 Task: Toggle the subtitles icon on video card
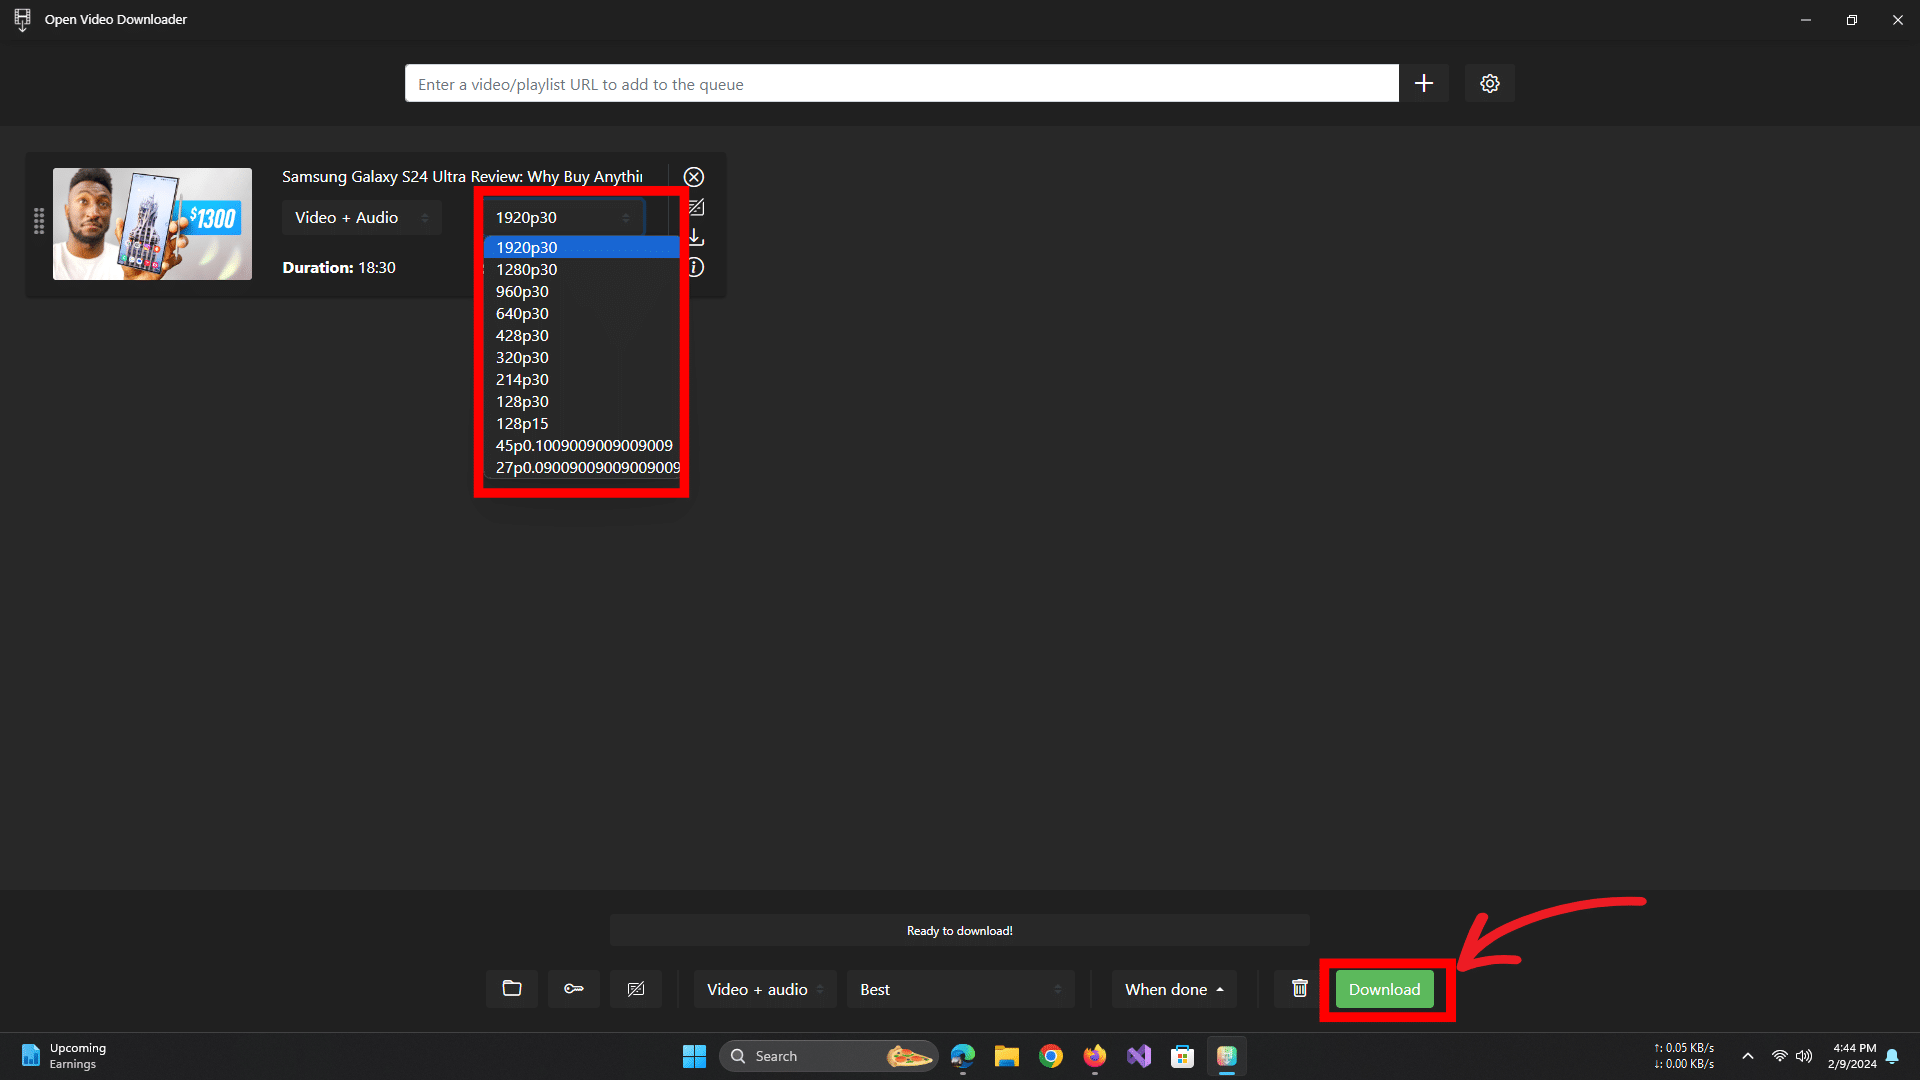click(x=697, y=208)
